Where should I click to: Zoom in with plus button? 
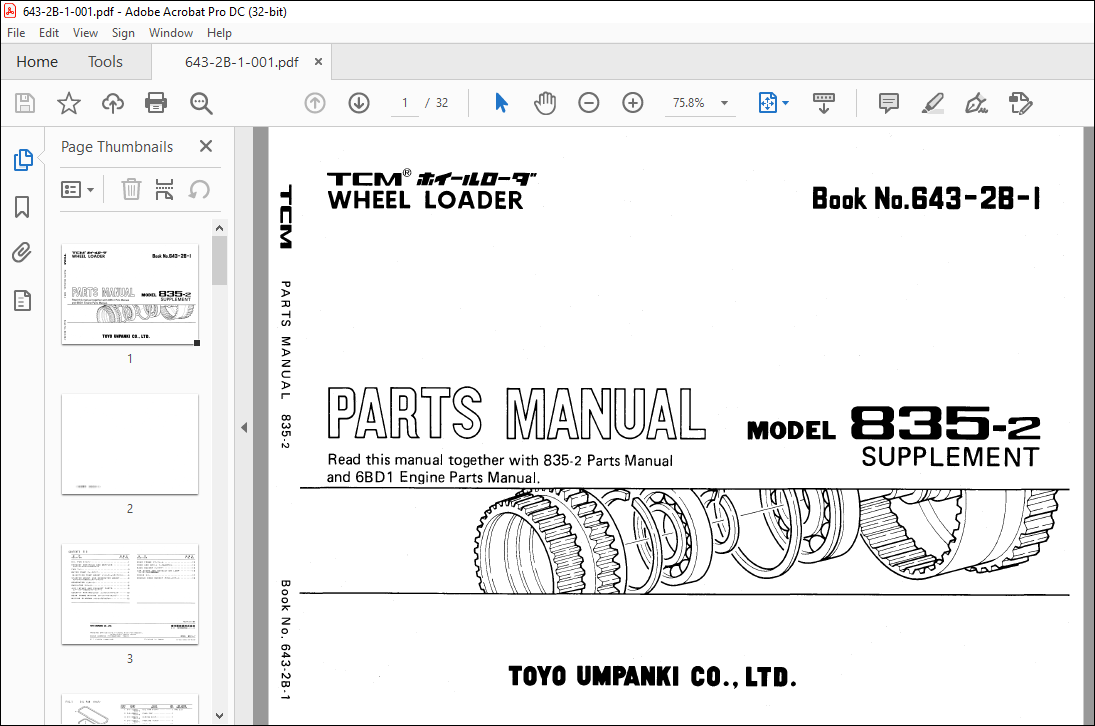click(633, 103)
